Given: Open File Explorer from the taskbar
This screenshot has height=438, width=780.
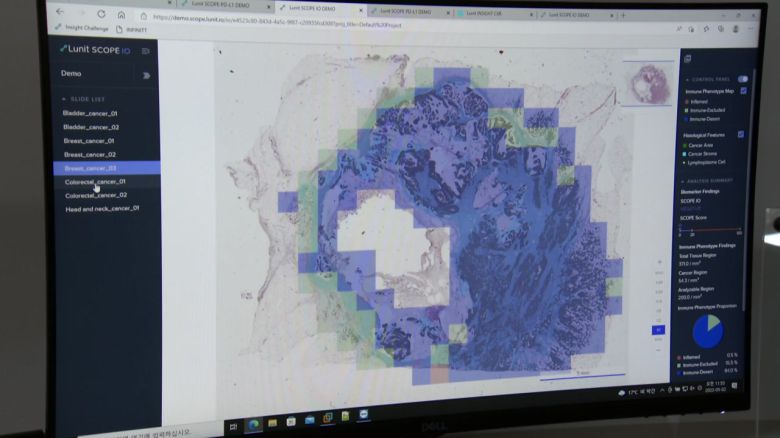Looking at the screenshot, I should pos(272,422).
